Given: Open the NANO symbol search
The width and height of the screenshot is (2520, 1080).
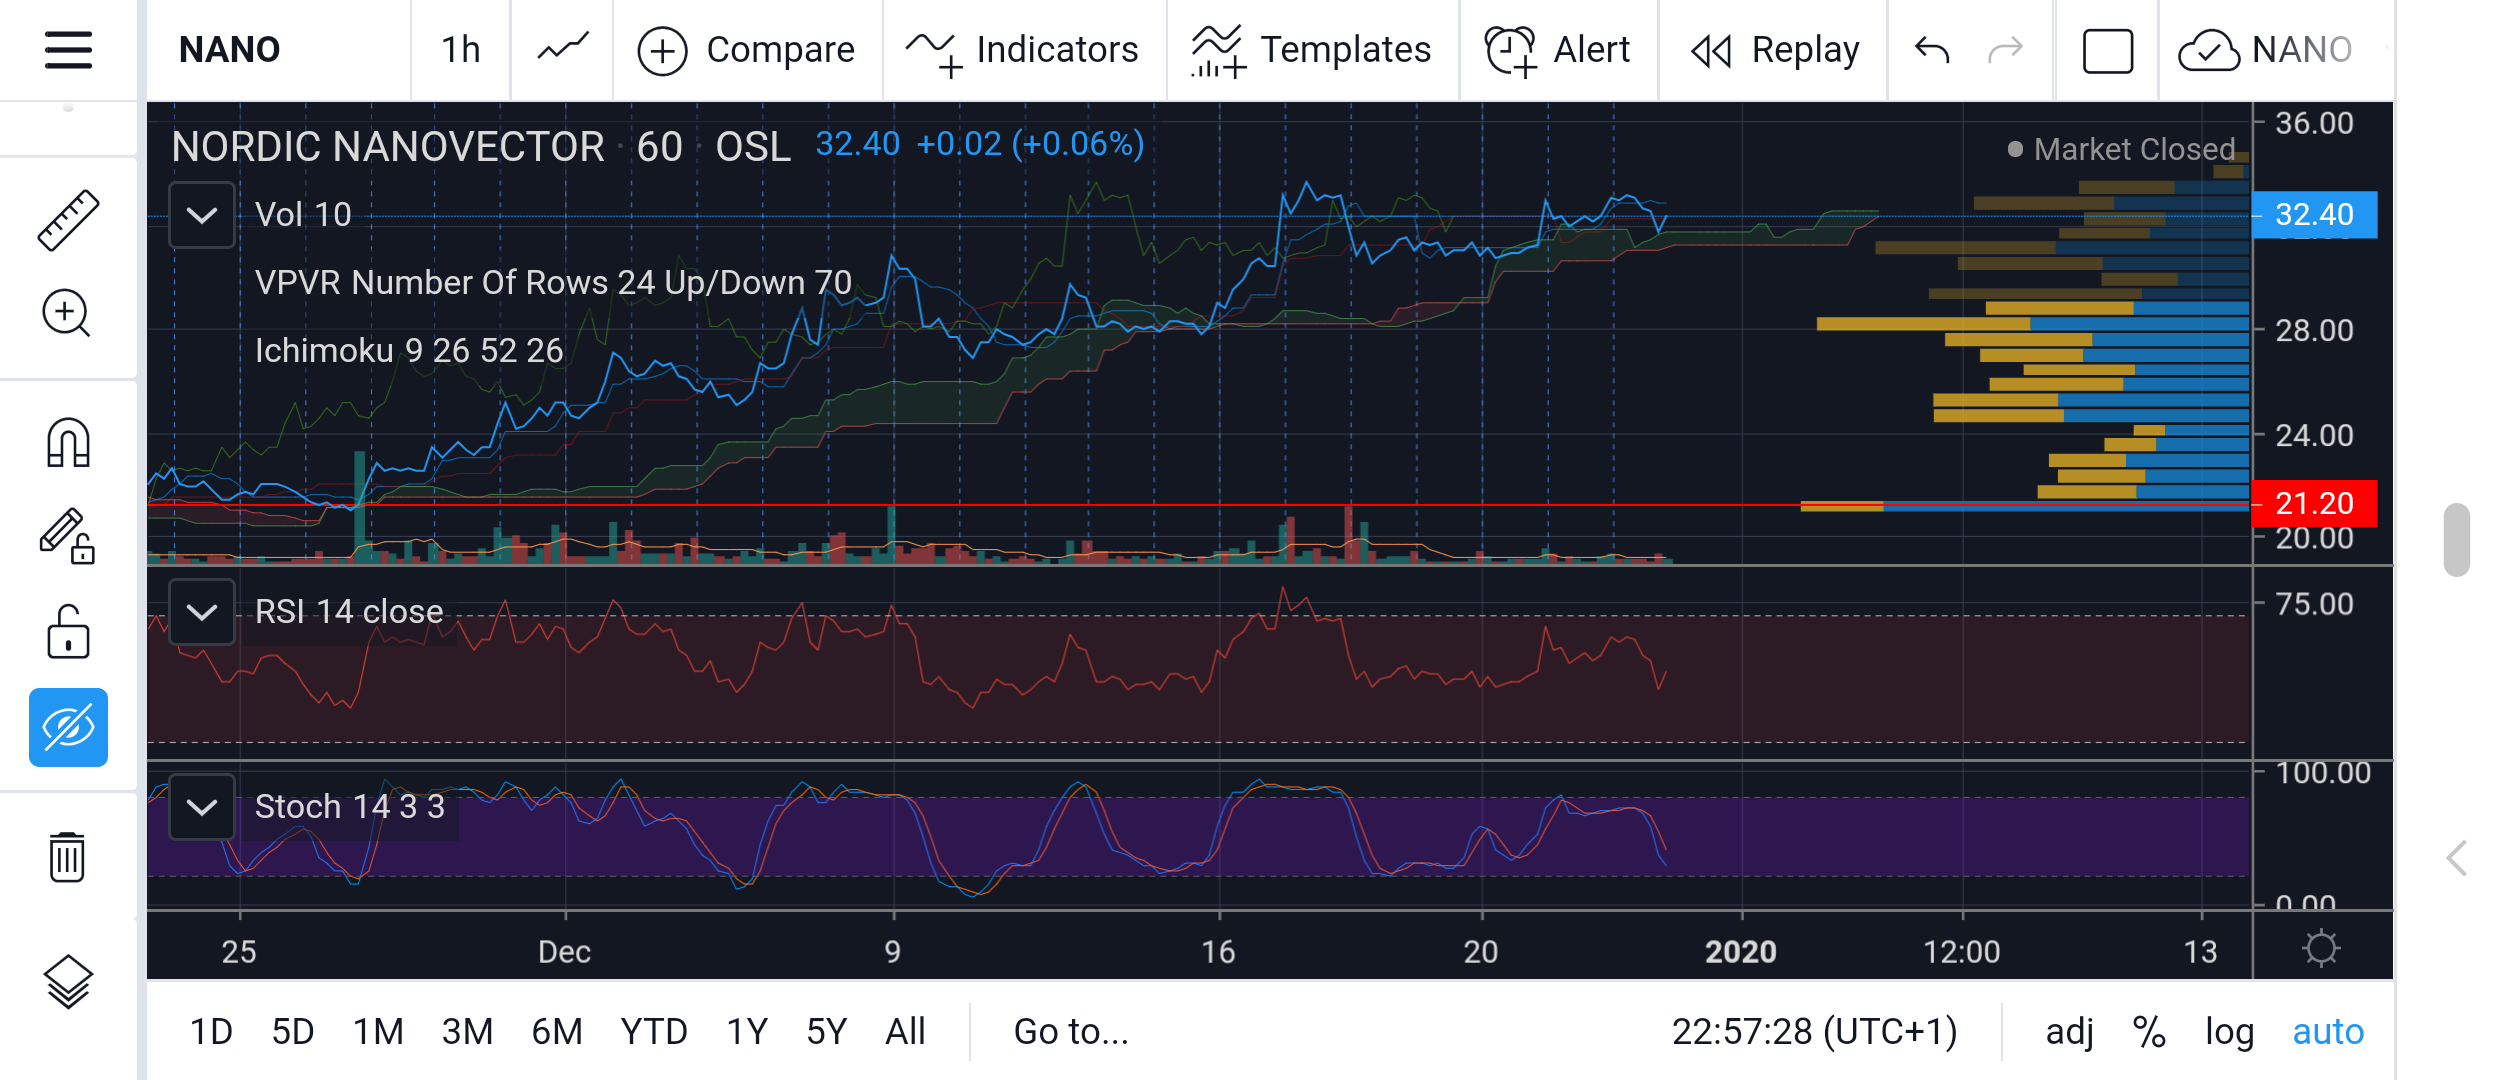Looking at the screenshot, I should point(230,50).
